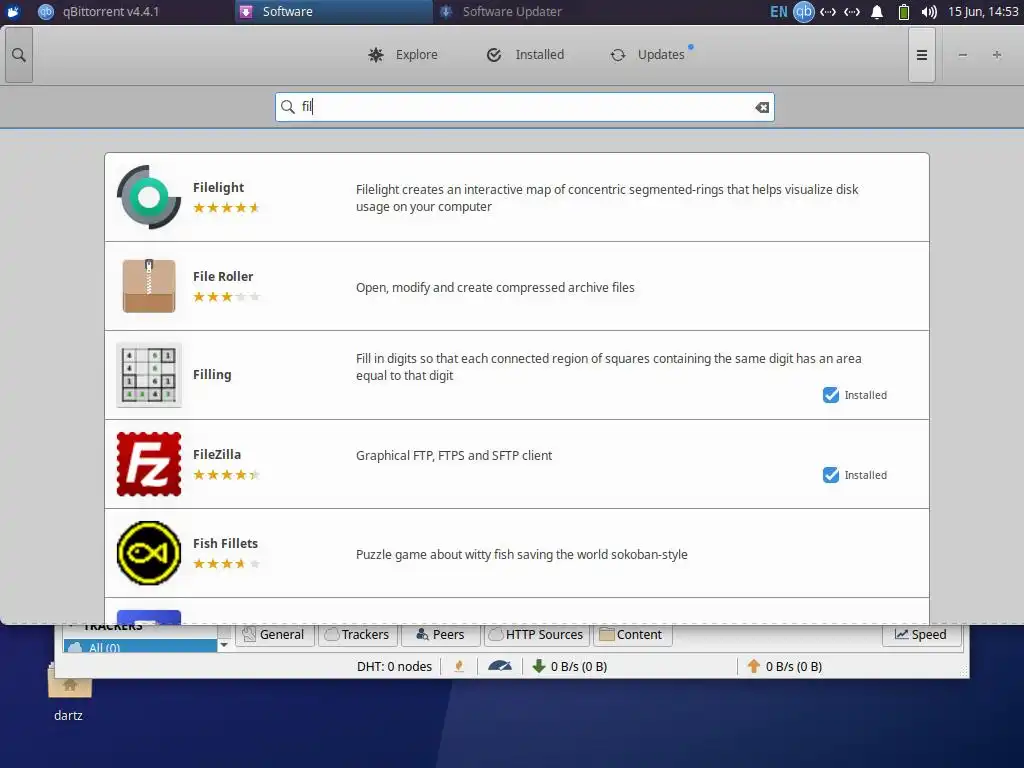Select the Filling title
Viewport: 1024px width, 768px height.
[x=212, y=374]
